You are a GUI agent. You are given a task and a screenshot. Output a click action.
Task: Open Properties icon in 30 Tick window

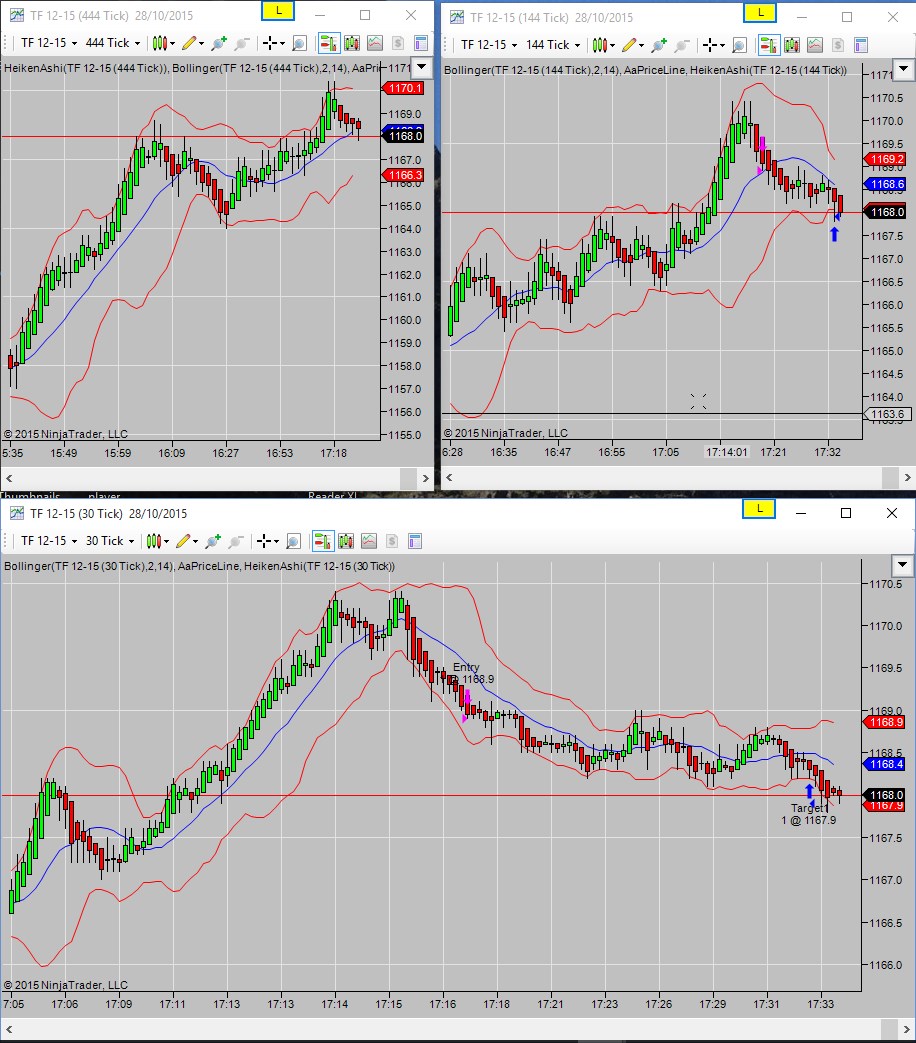click(414, 541)
